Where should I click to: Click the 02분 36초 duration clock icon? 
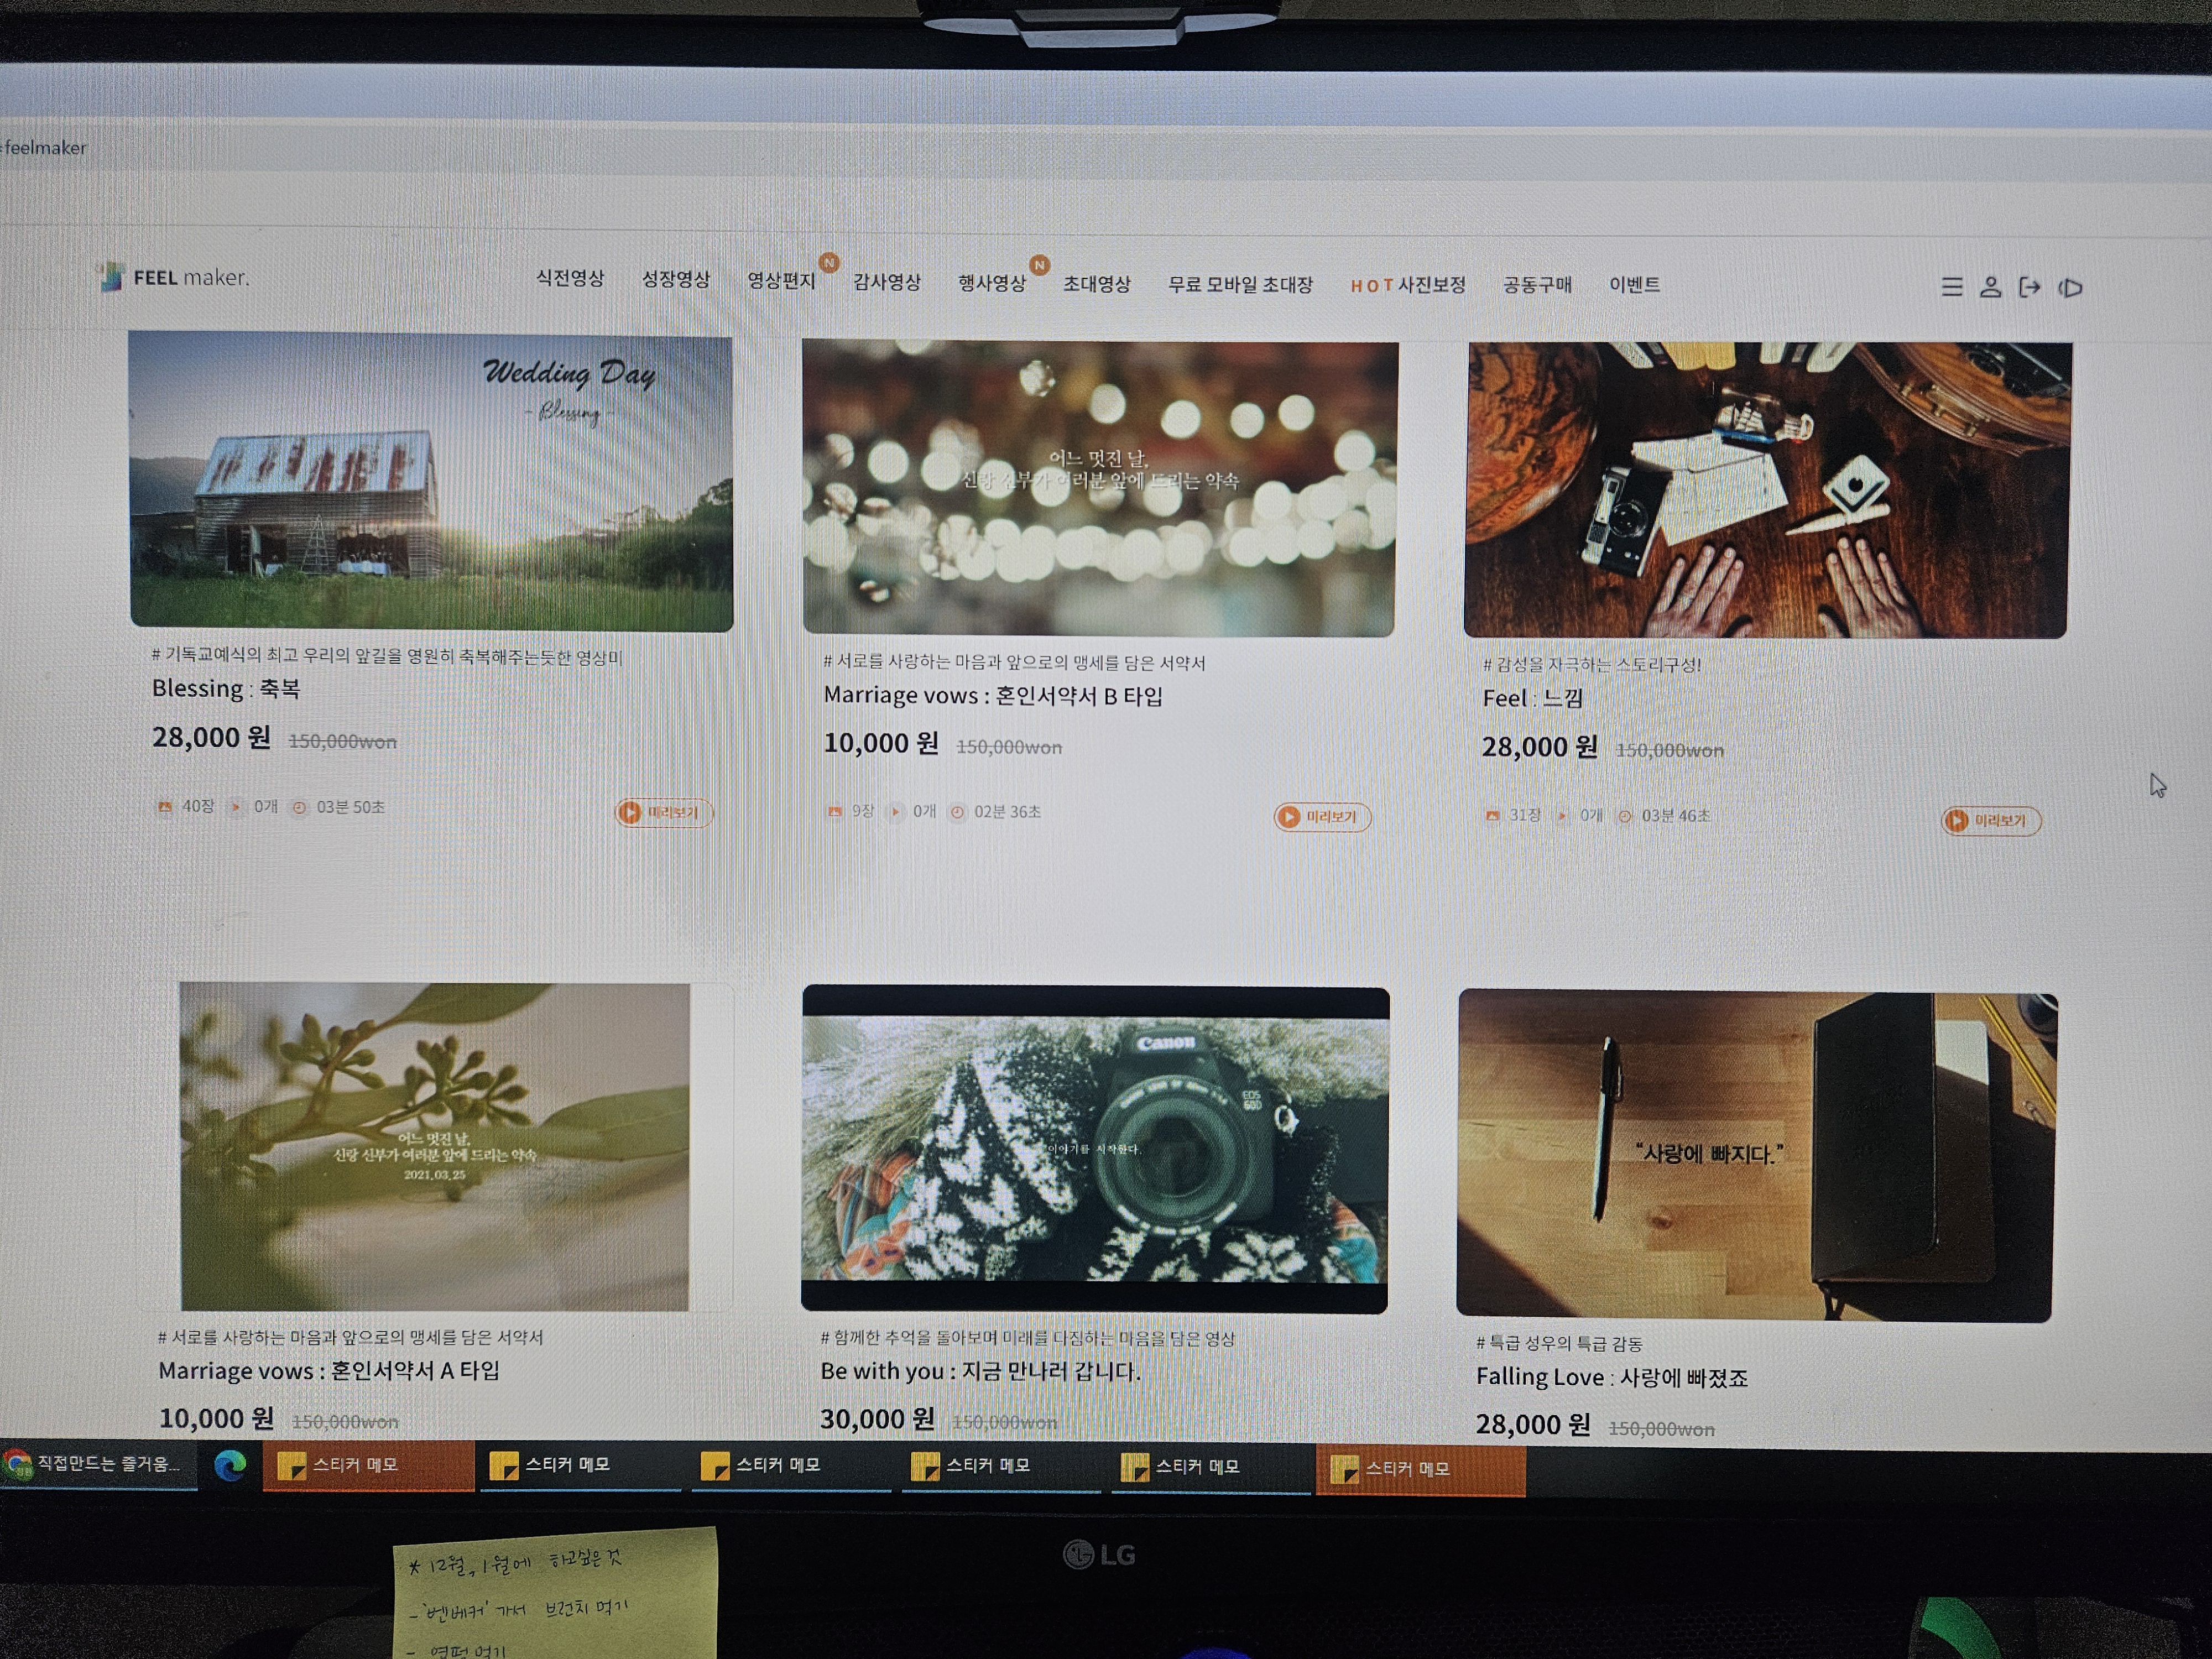coord(957,812)
